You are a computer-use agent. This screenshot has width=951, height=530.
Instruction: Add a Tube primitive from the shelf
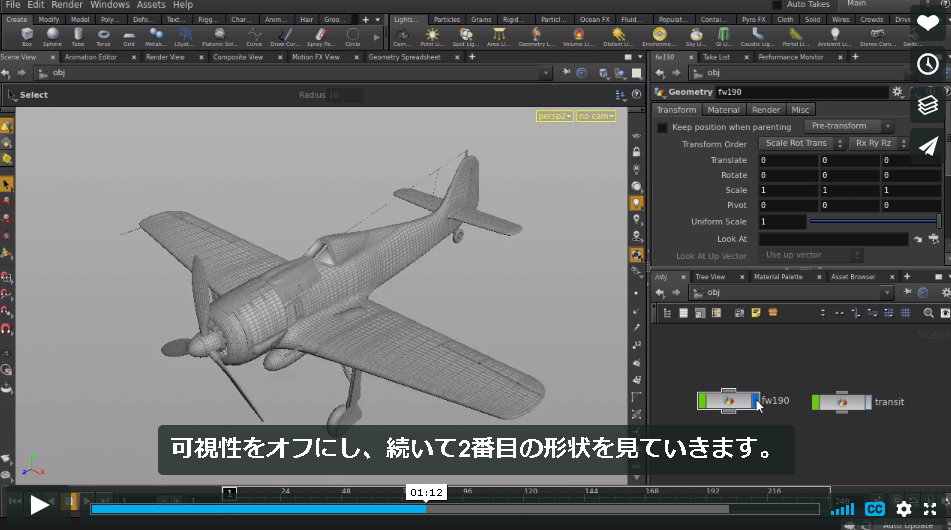pos(78,36)
